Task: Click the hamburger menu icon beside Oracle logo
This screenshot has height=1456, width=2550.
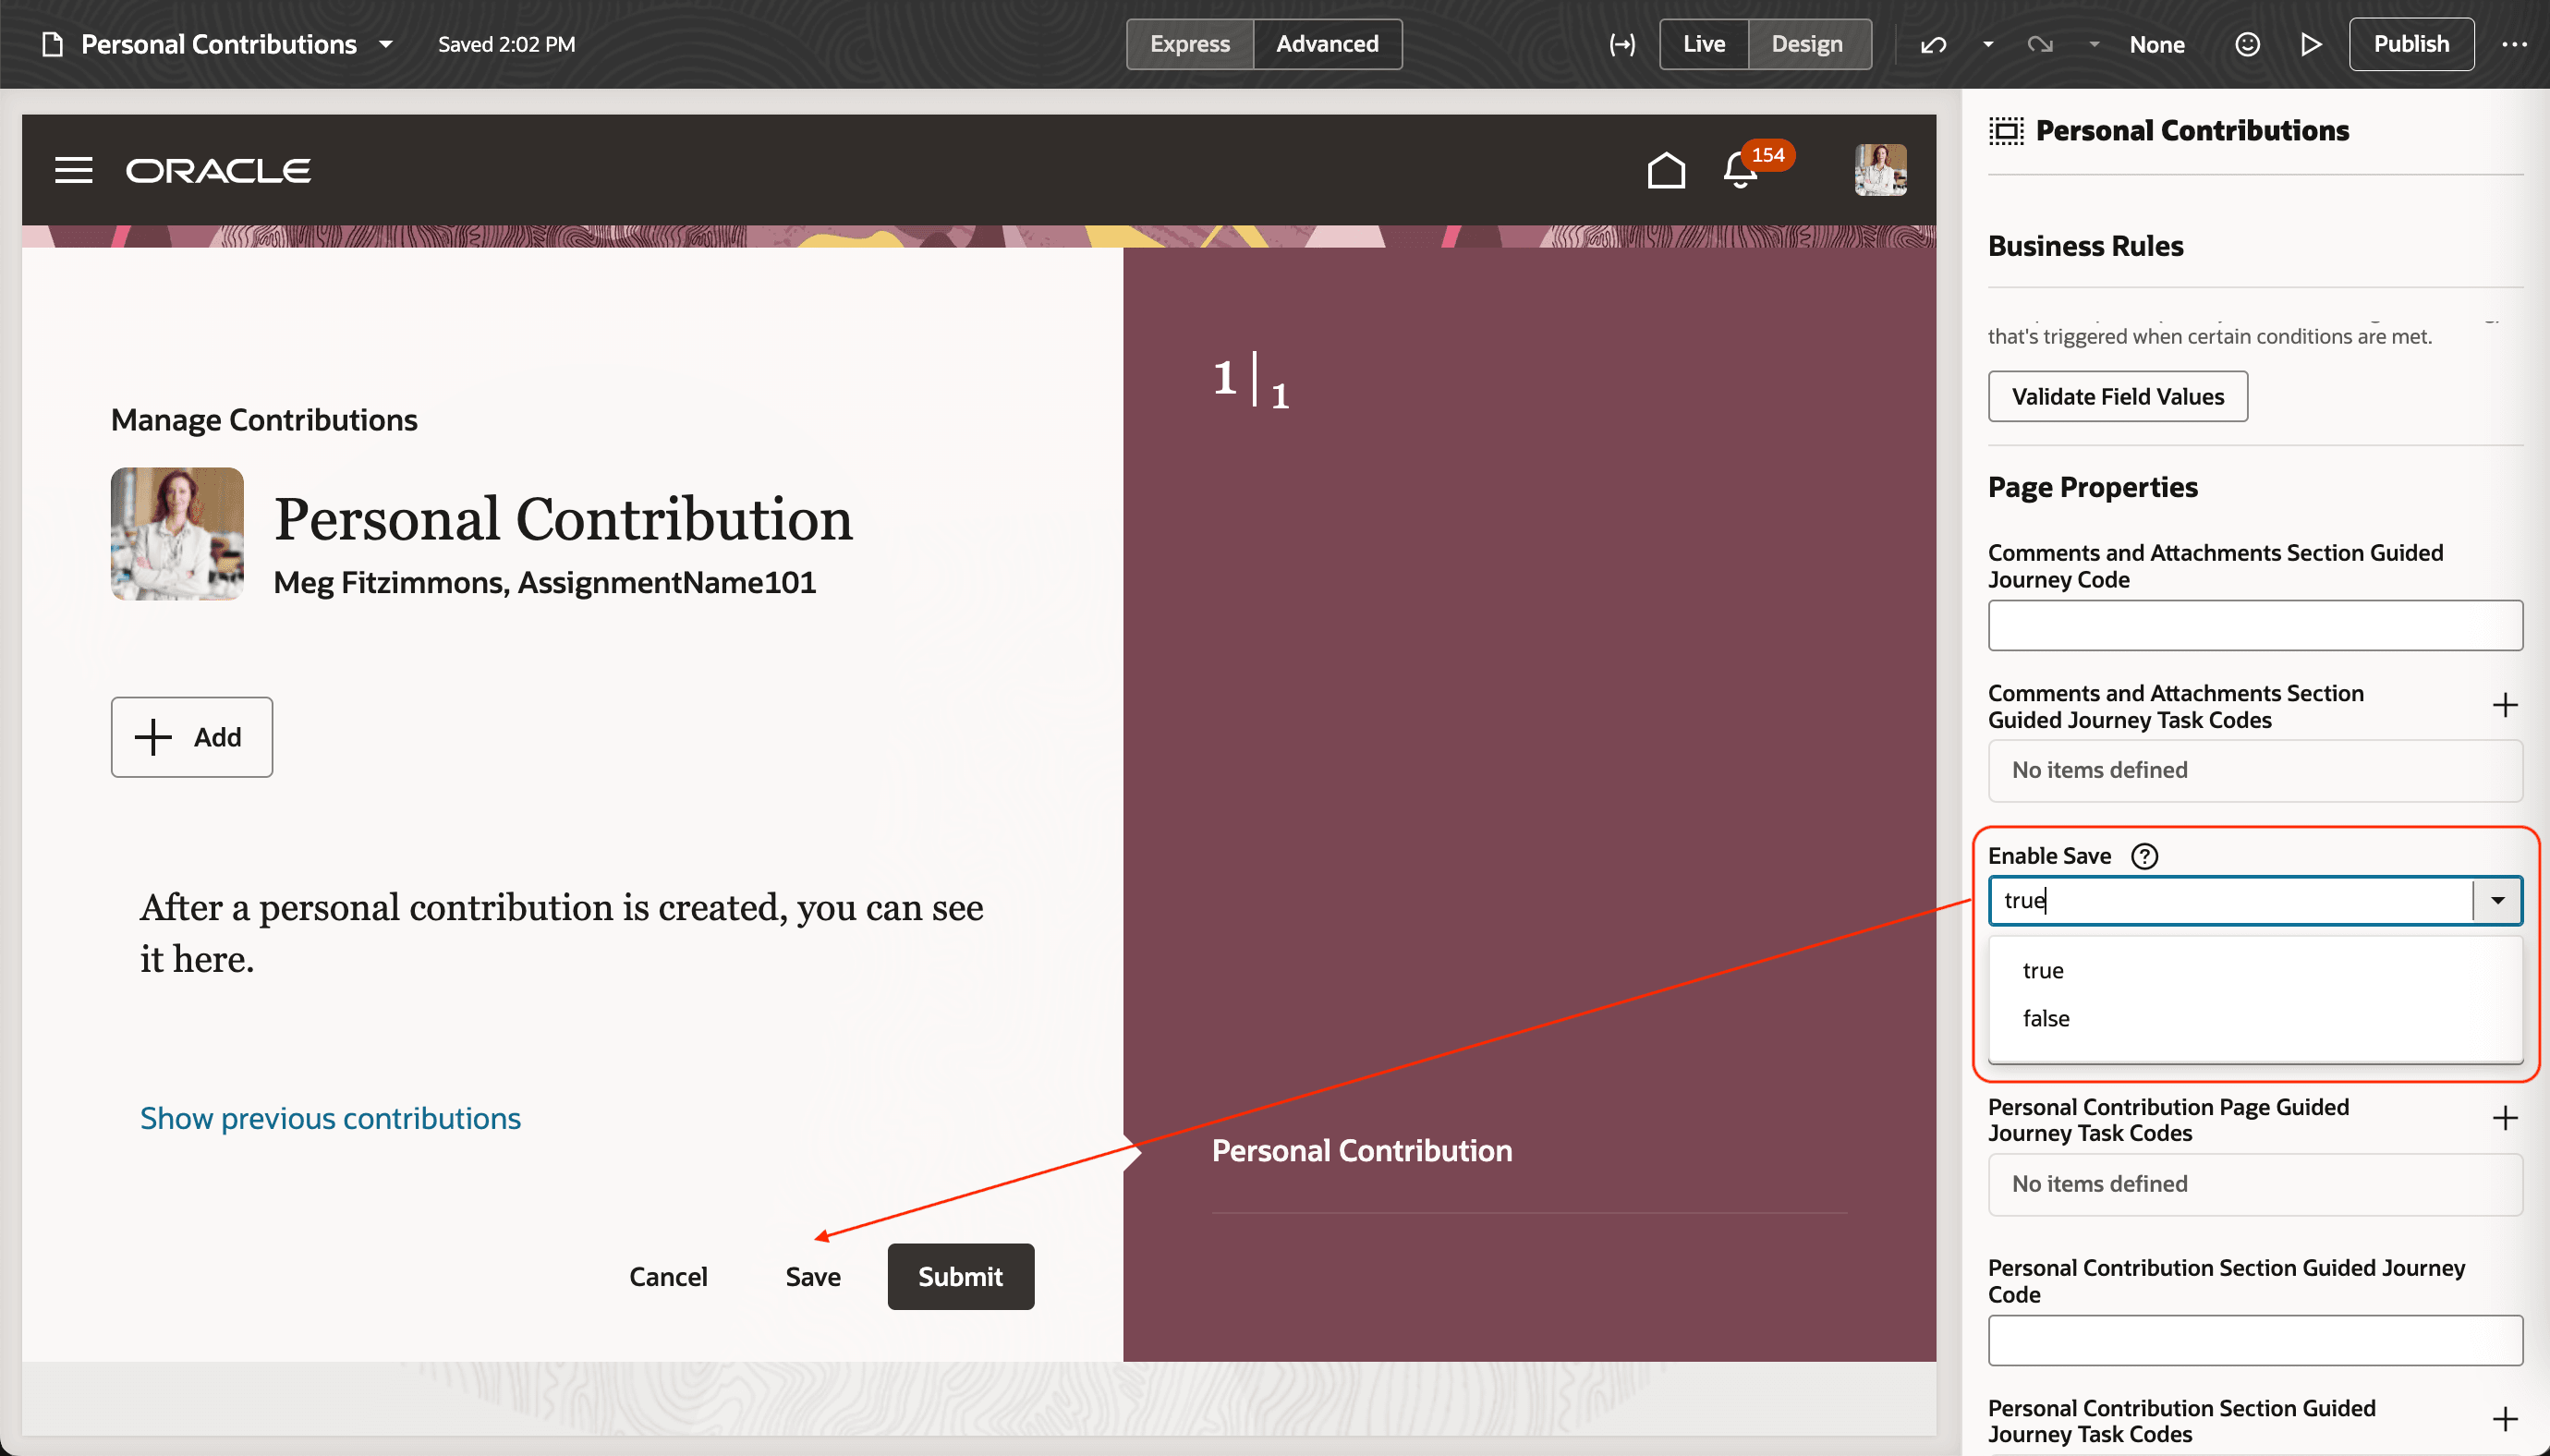Action: tap(73, 170)
